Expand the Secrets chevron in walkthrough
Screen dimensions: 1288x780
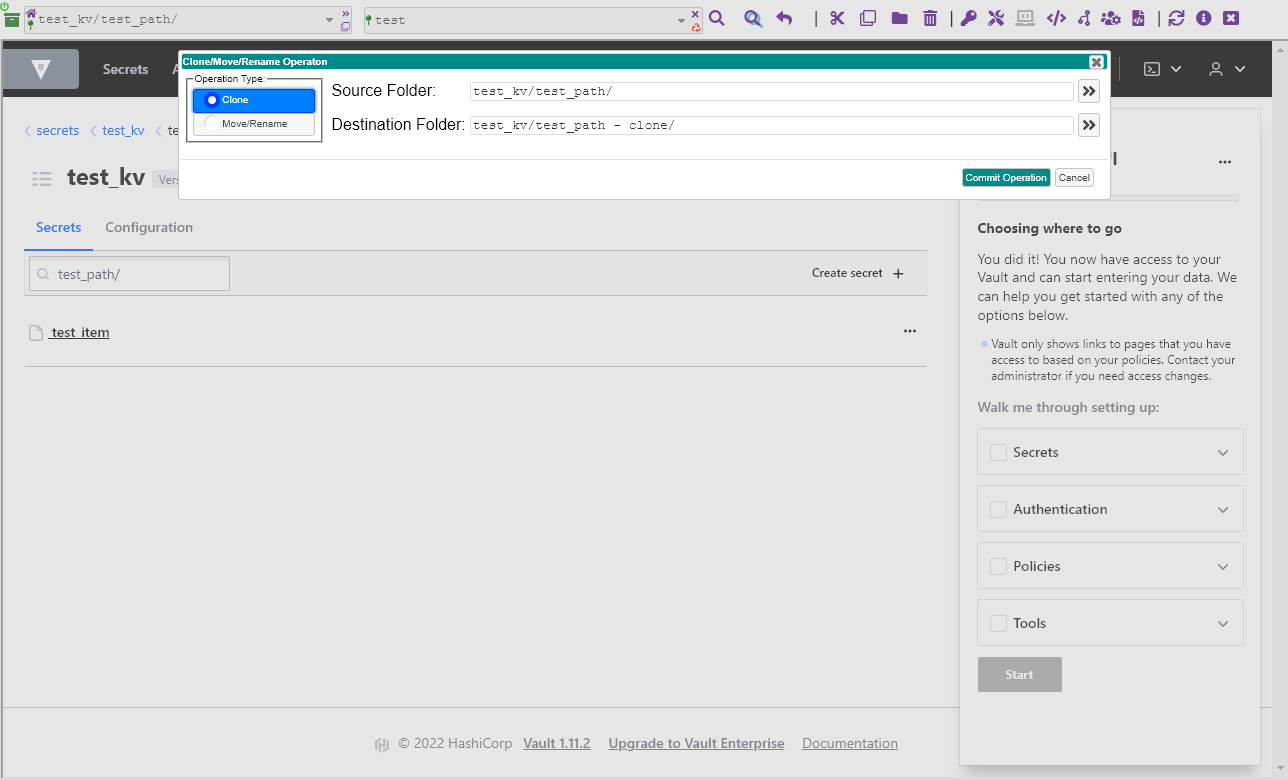[1223, 453]
